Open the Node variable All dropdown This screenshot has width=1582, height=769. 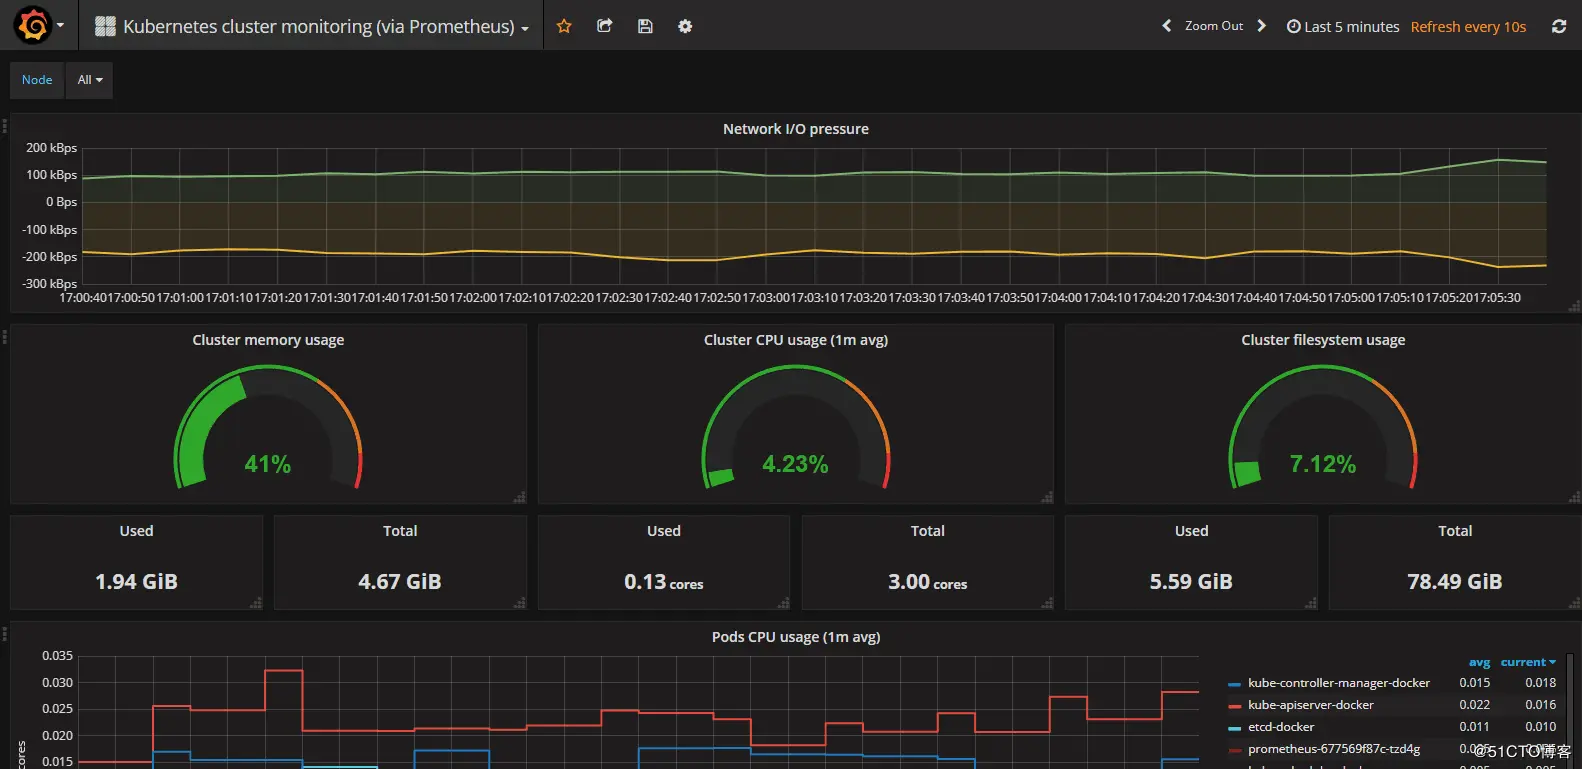click(x=90, y=80)
